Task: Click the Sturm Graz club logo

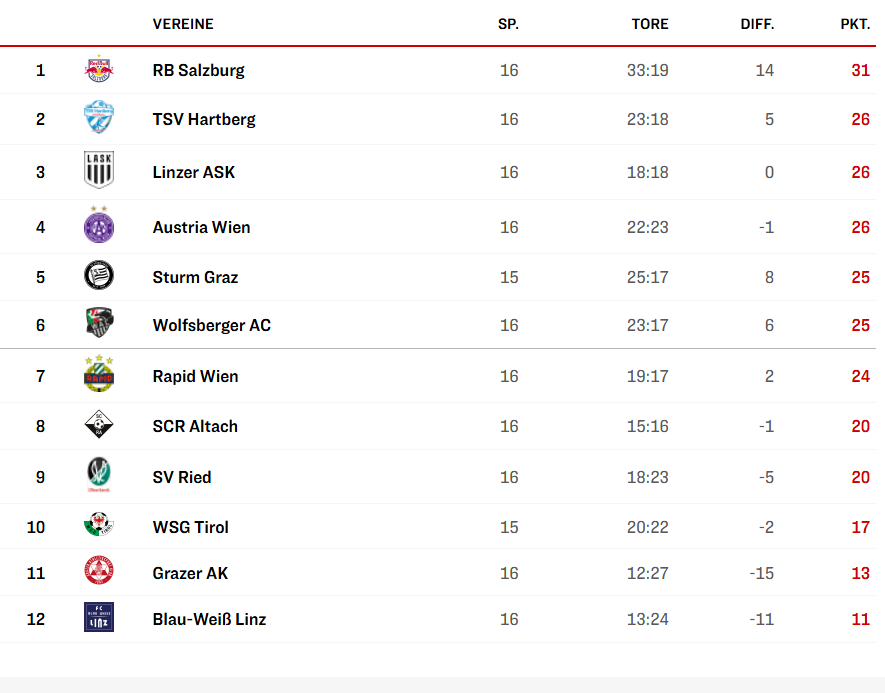Action: coord(99,276)
